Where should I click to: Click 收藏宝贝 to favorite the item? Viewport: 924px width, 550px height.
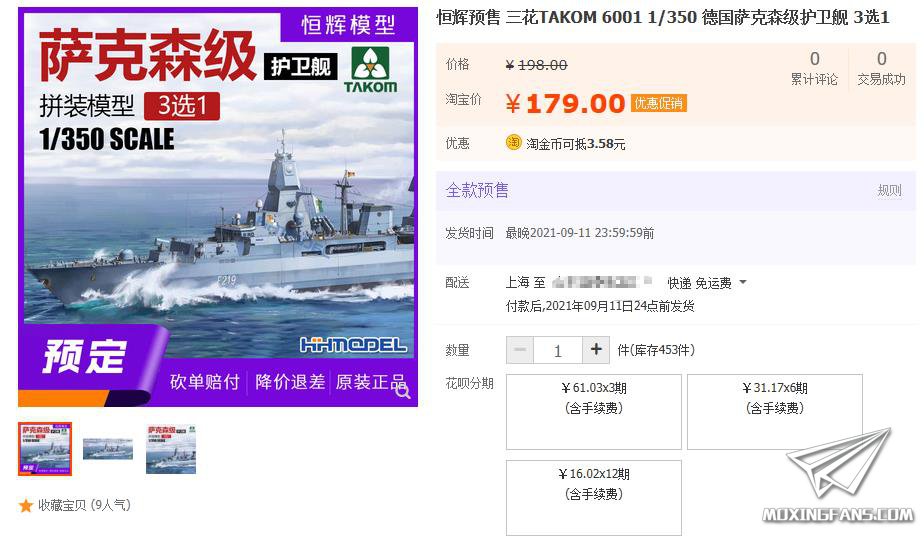[x=84, y=505]
